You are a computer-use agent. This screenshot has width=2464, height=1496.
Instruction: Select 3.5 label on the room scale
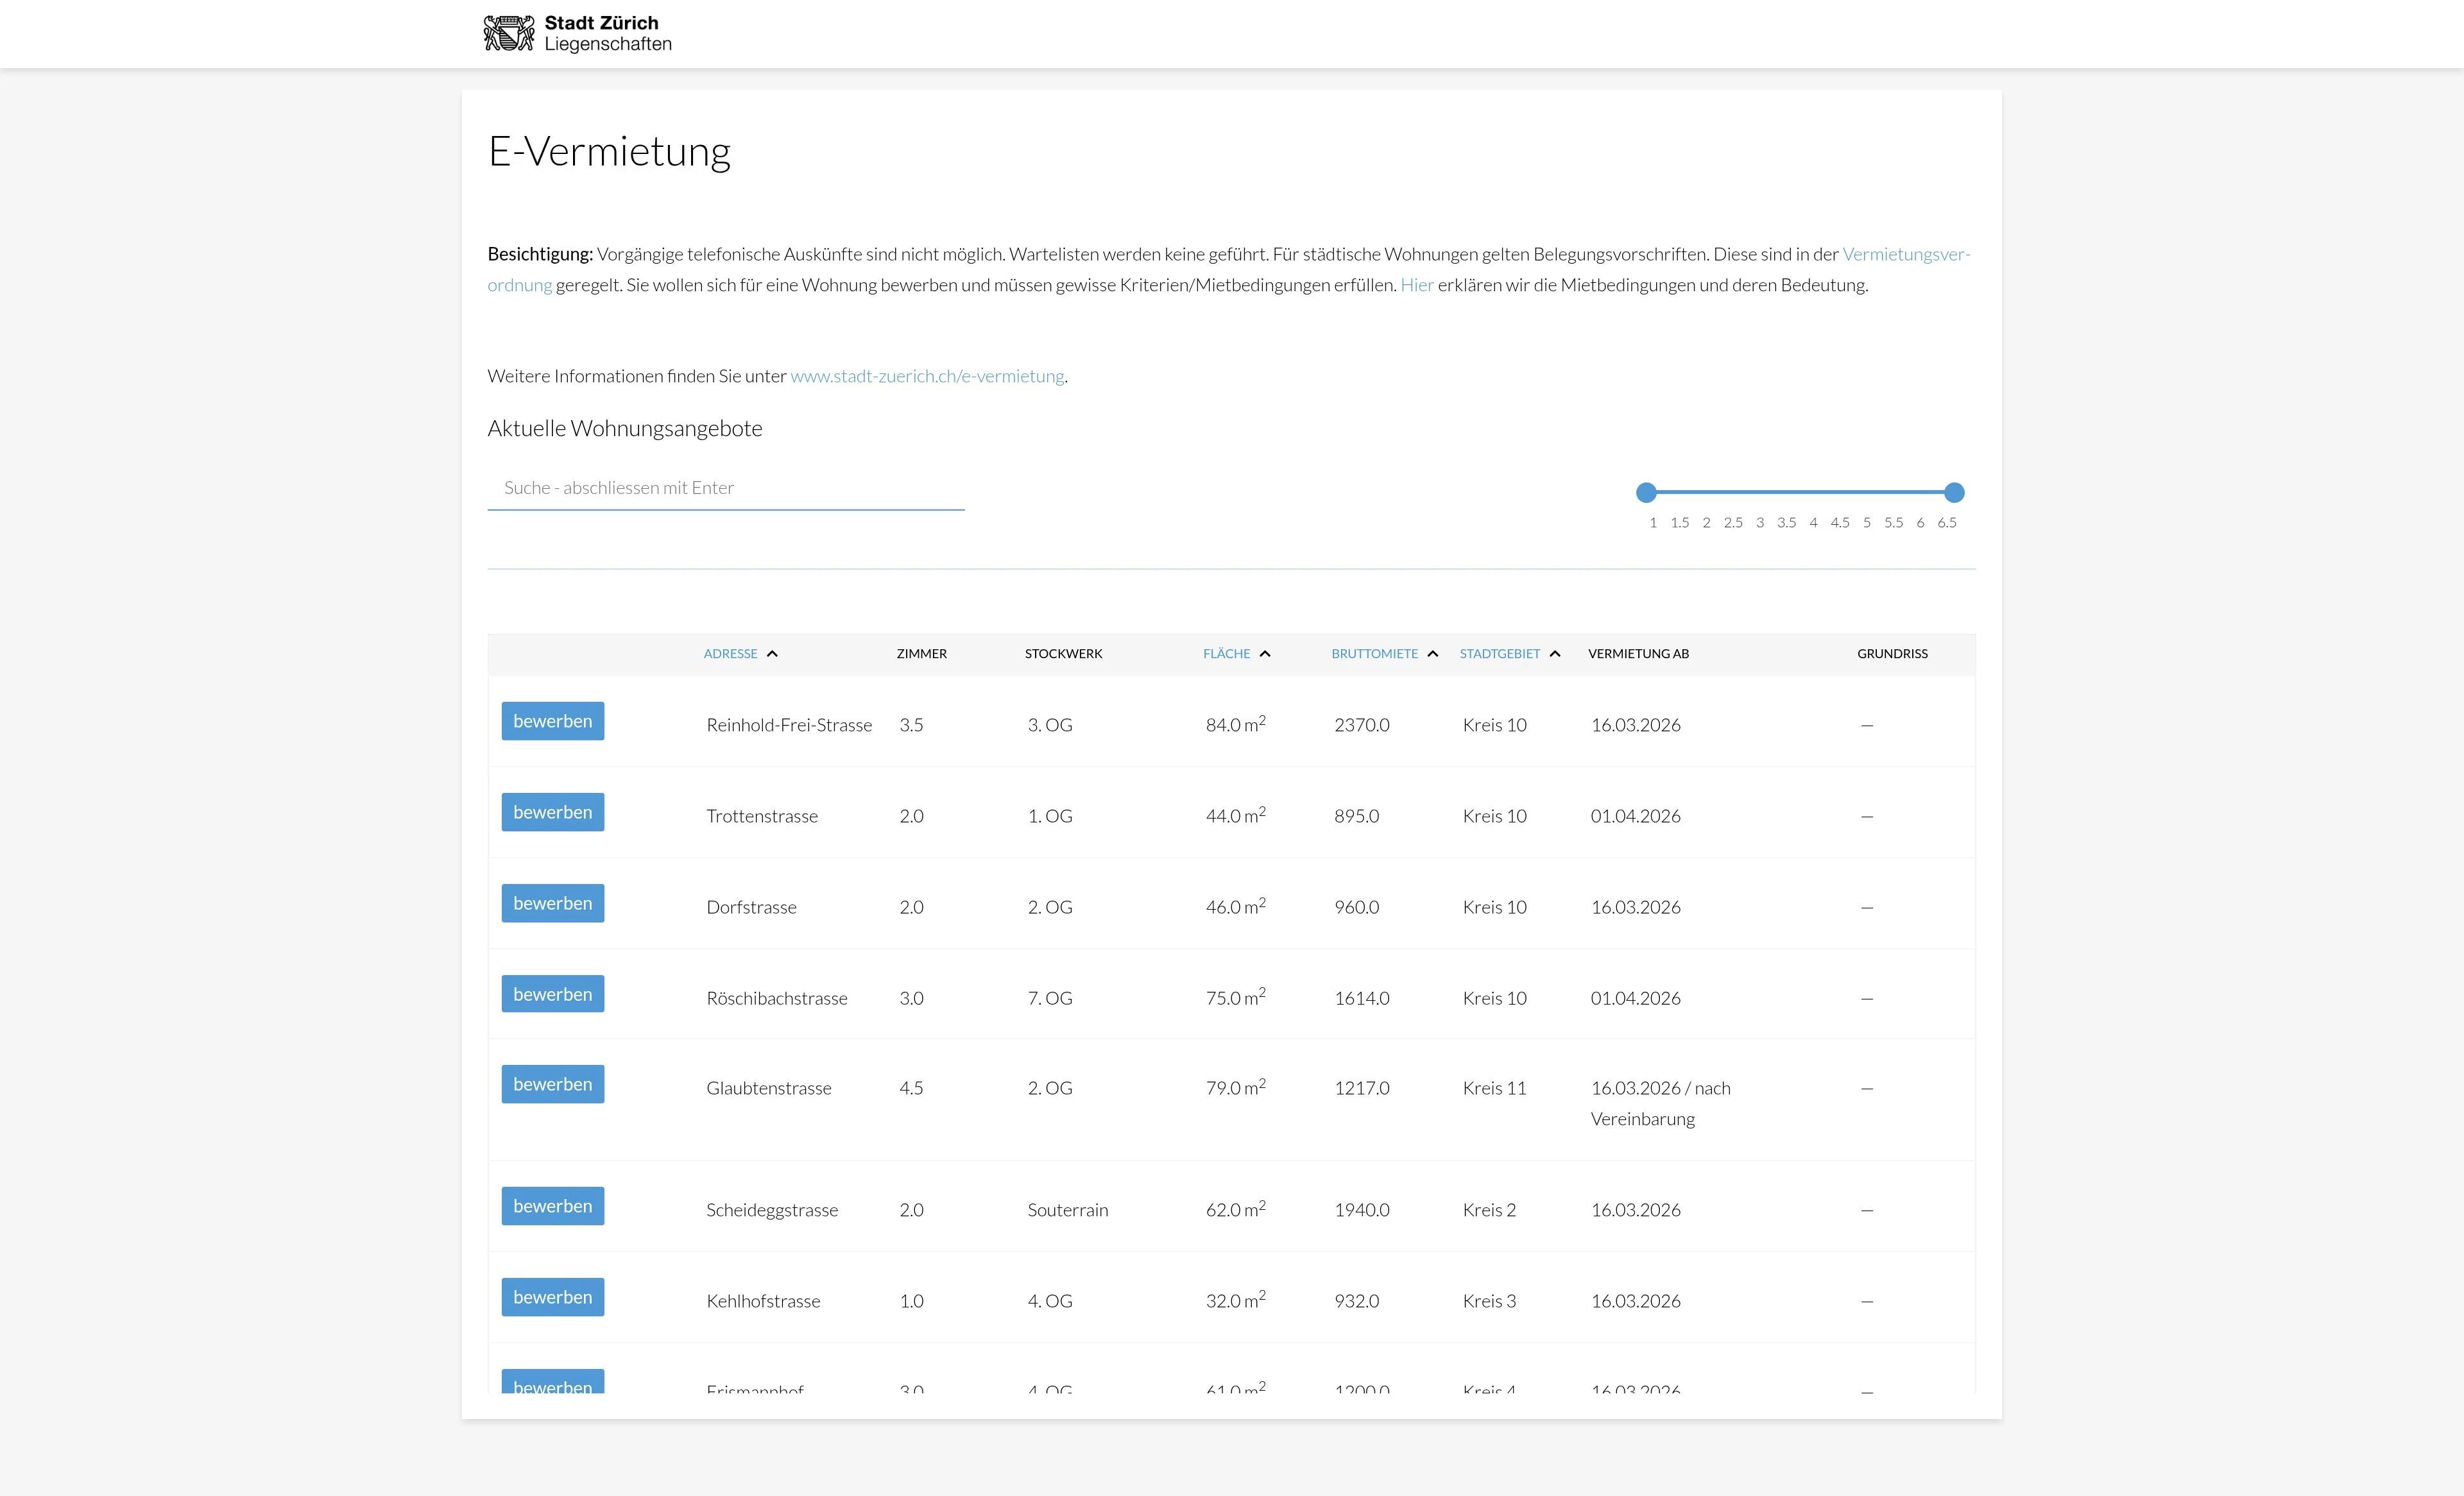[x=1786, y=523]
